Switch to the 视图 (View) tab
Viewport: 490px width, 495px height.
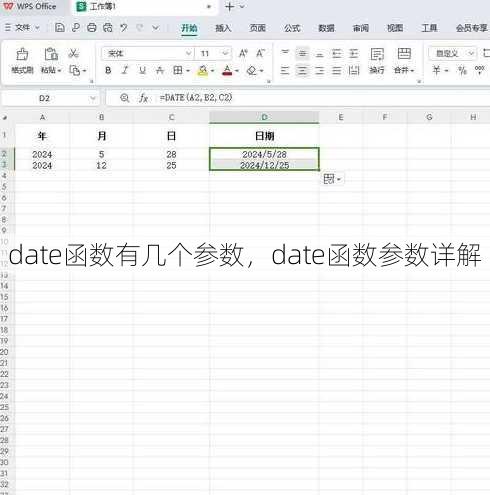(x=395, y=28)
